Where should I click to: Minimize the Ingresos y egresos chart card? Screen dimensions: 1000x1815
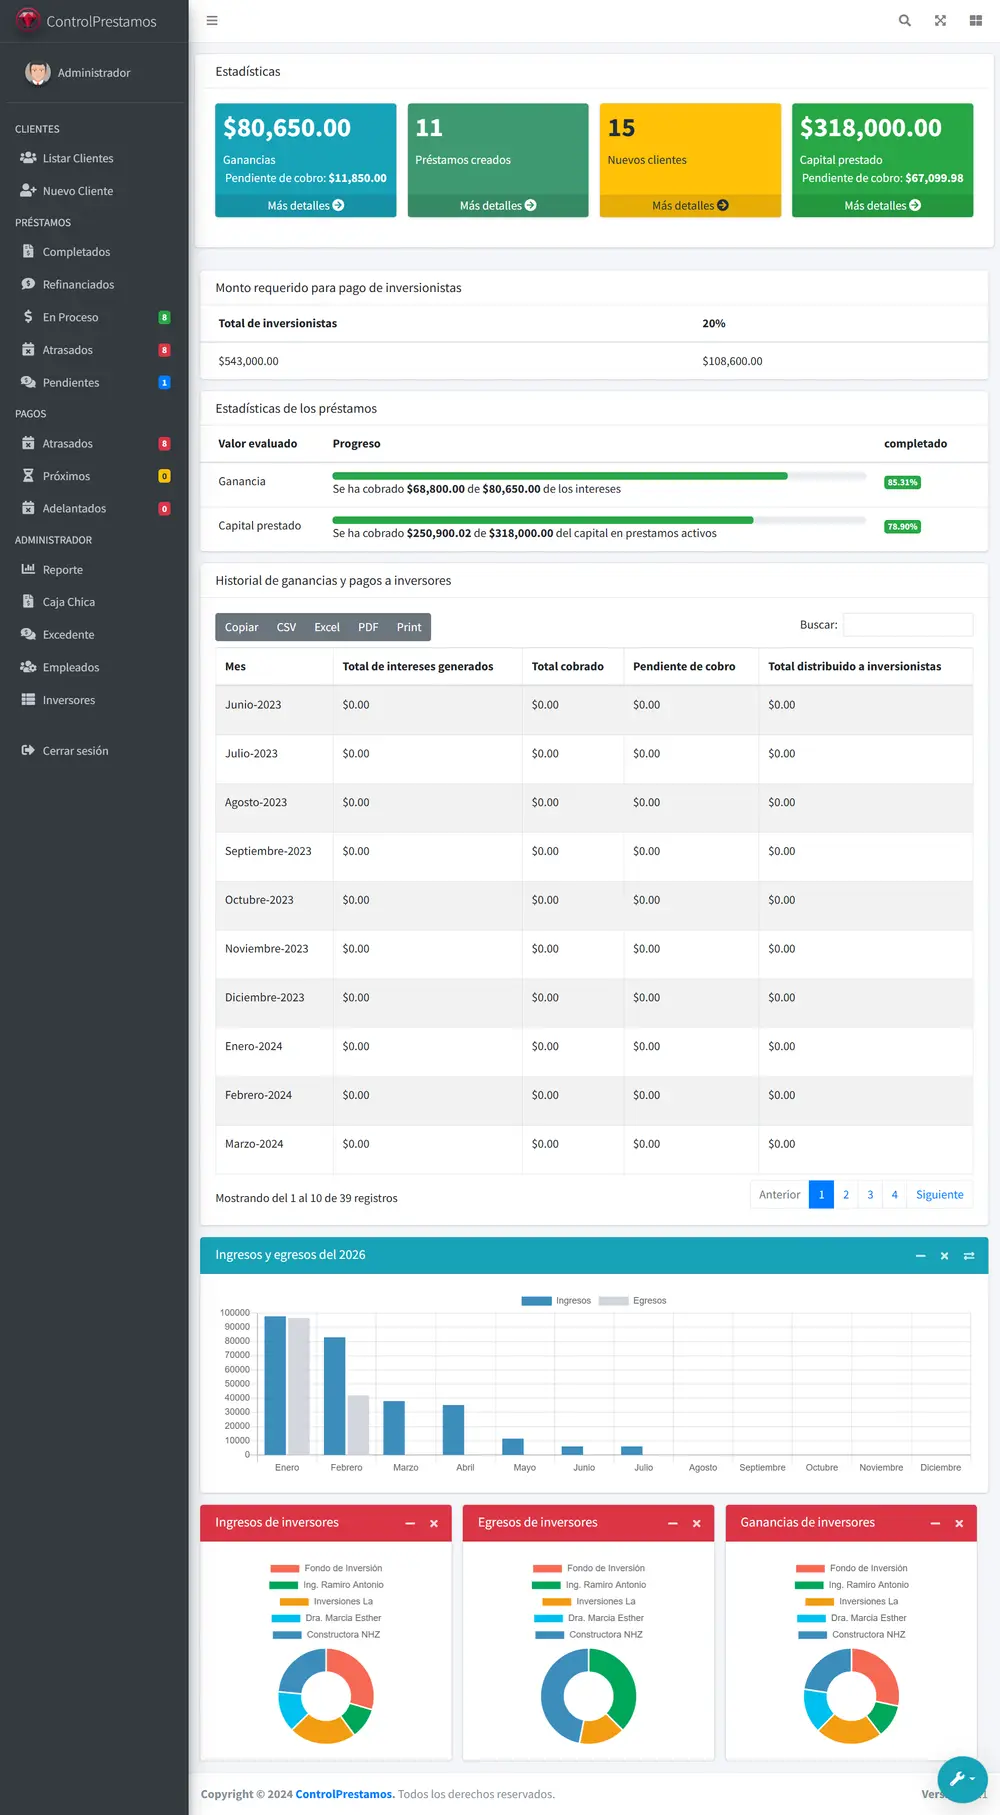[x=920, y=1256]
